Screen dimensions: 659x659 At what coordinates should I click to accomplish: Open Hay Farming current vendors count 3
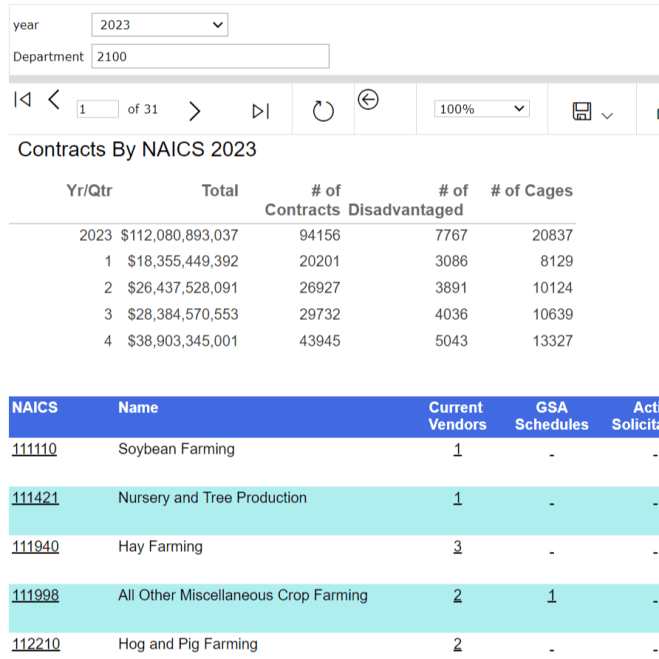458,547
